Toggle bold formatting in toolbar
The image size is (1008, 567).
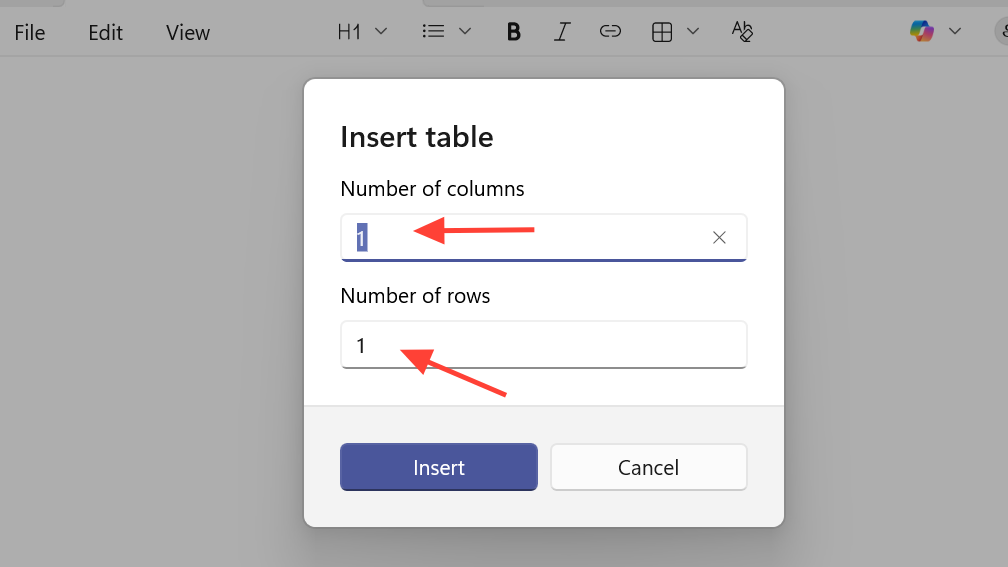tap(513, 32)
